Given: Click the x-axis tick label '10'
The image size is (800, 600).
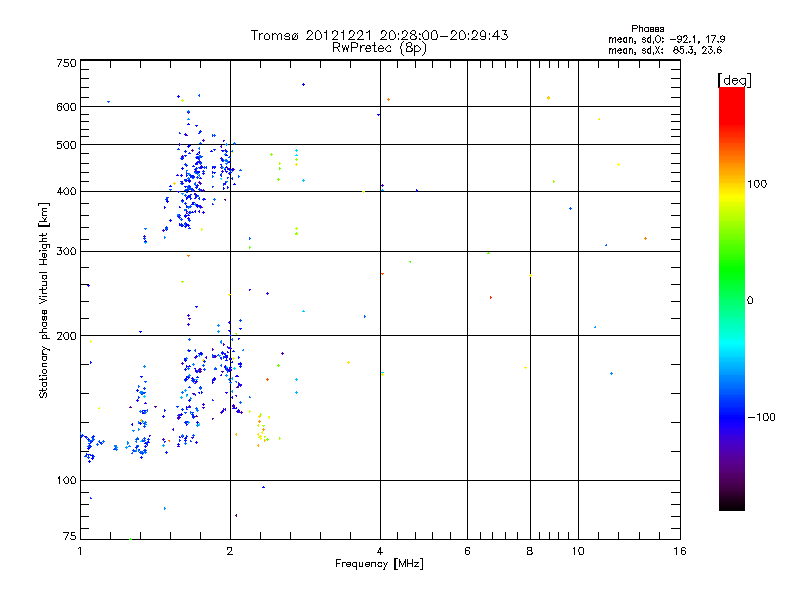Looking at the screenshot, I should pyautogui.click(x=578, y=551).
